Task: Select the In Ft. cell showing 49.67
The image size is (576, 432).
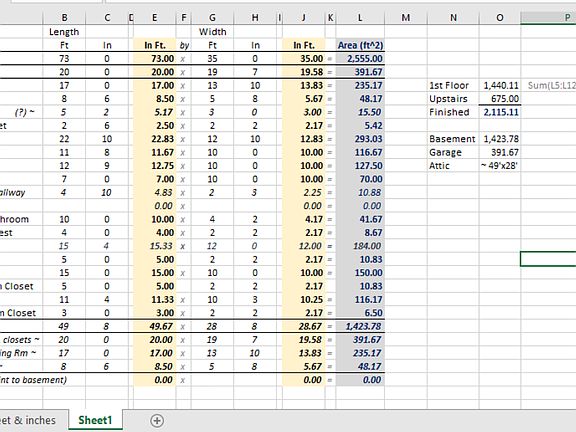Action: click(155, 327)
